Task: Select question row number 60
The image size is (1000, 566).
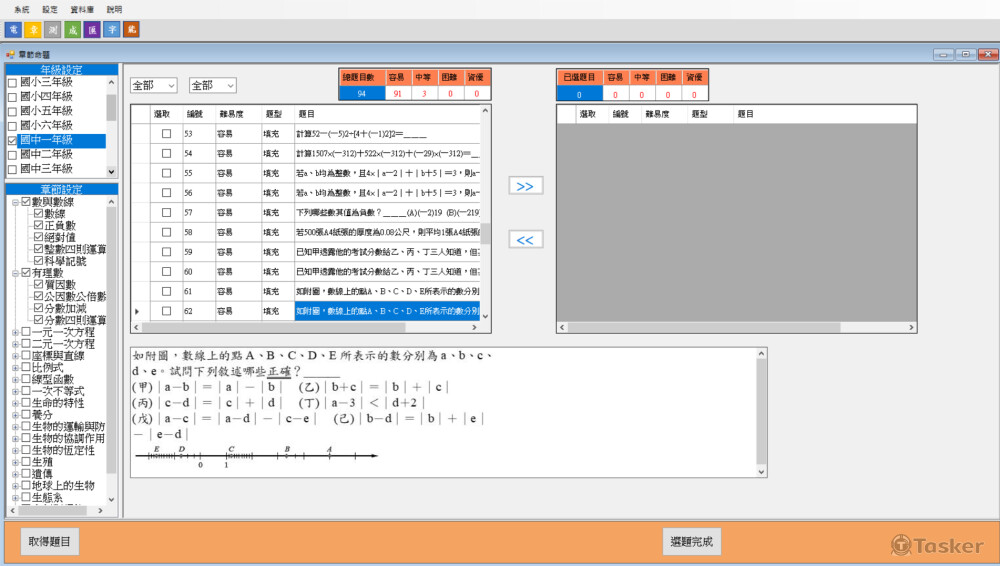Action: coord(305,272)
